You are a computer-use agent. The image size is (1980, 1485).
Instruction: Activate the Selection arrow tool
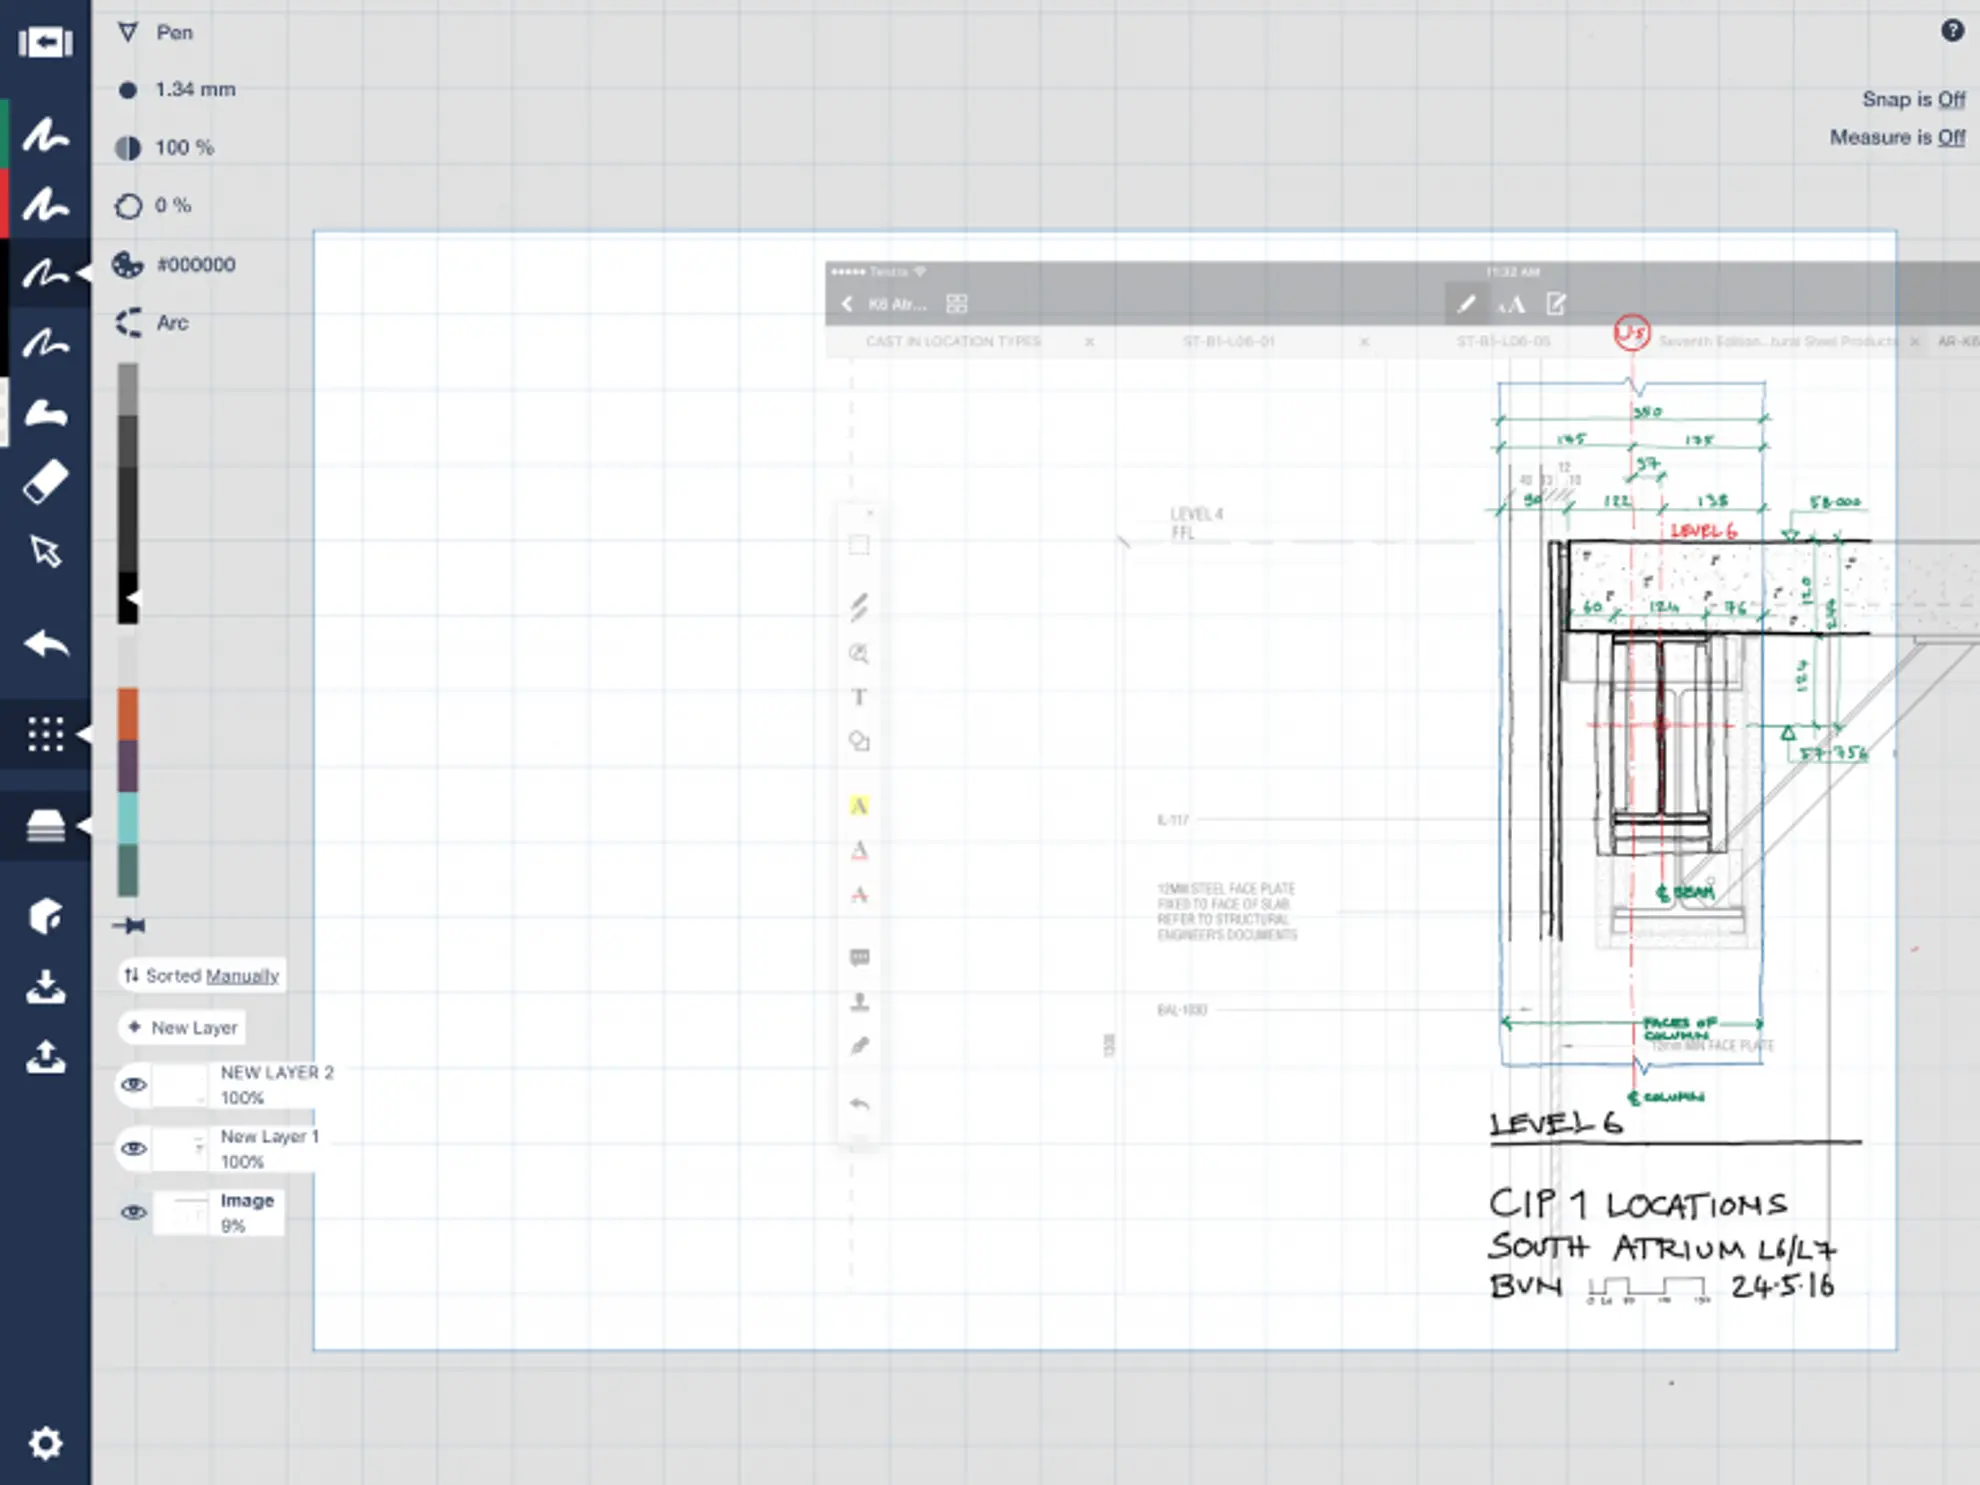click(x=45, y=551)
